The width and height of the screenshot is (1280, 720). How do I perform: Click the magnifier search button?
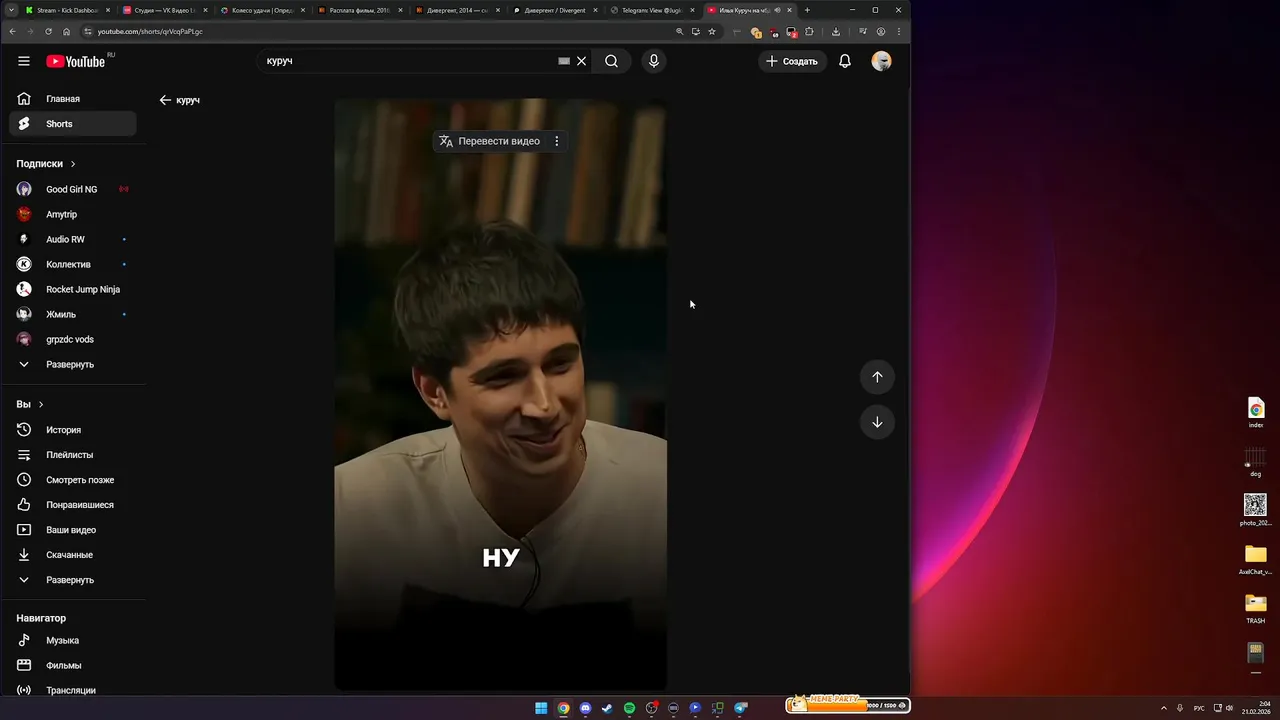pyautogui.click(x=611, y=61)
